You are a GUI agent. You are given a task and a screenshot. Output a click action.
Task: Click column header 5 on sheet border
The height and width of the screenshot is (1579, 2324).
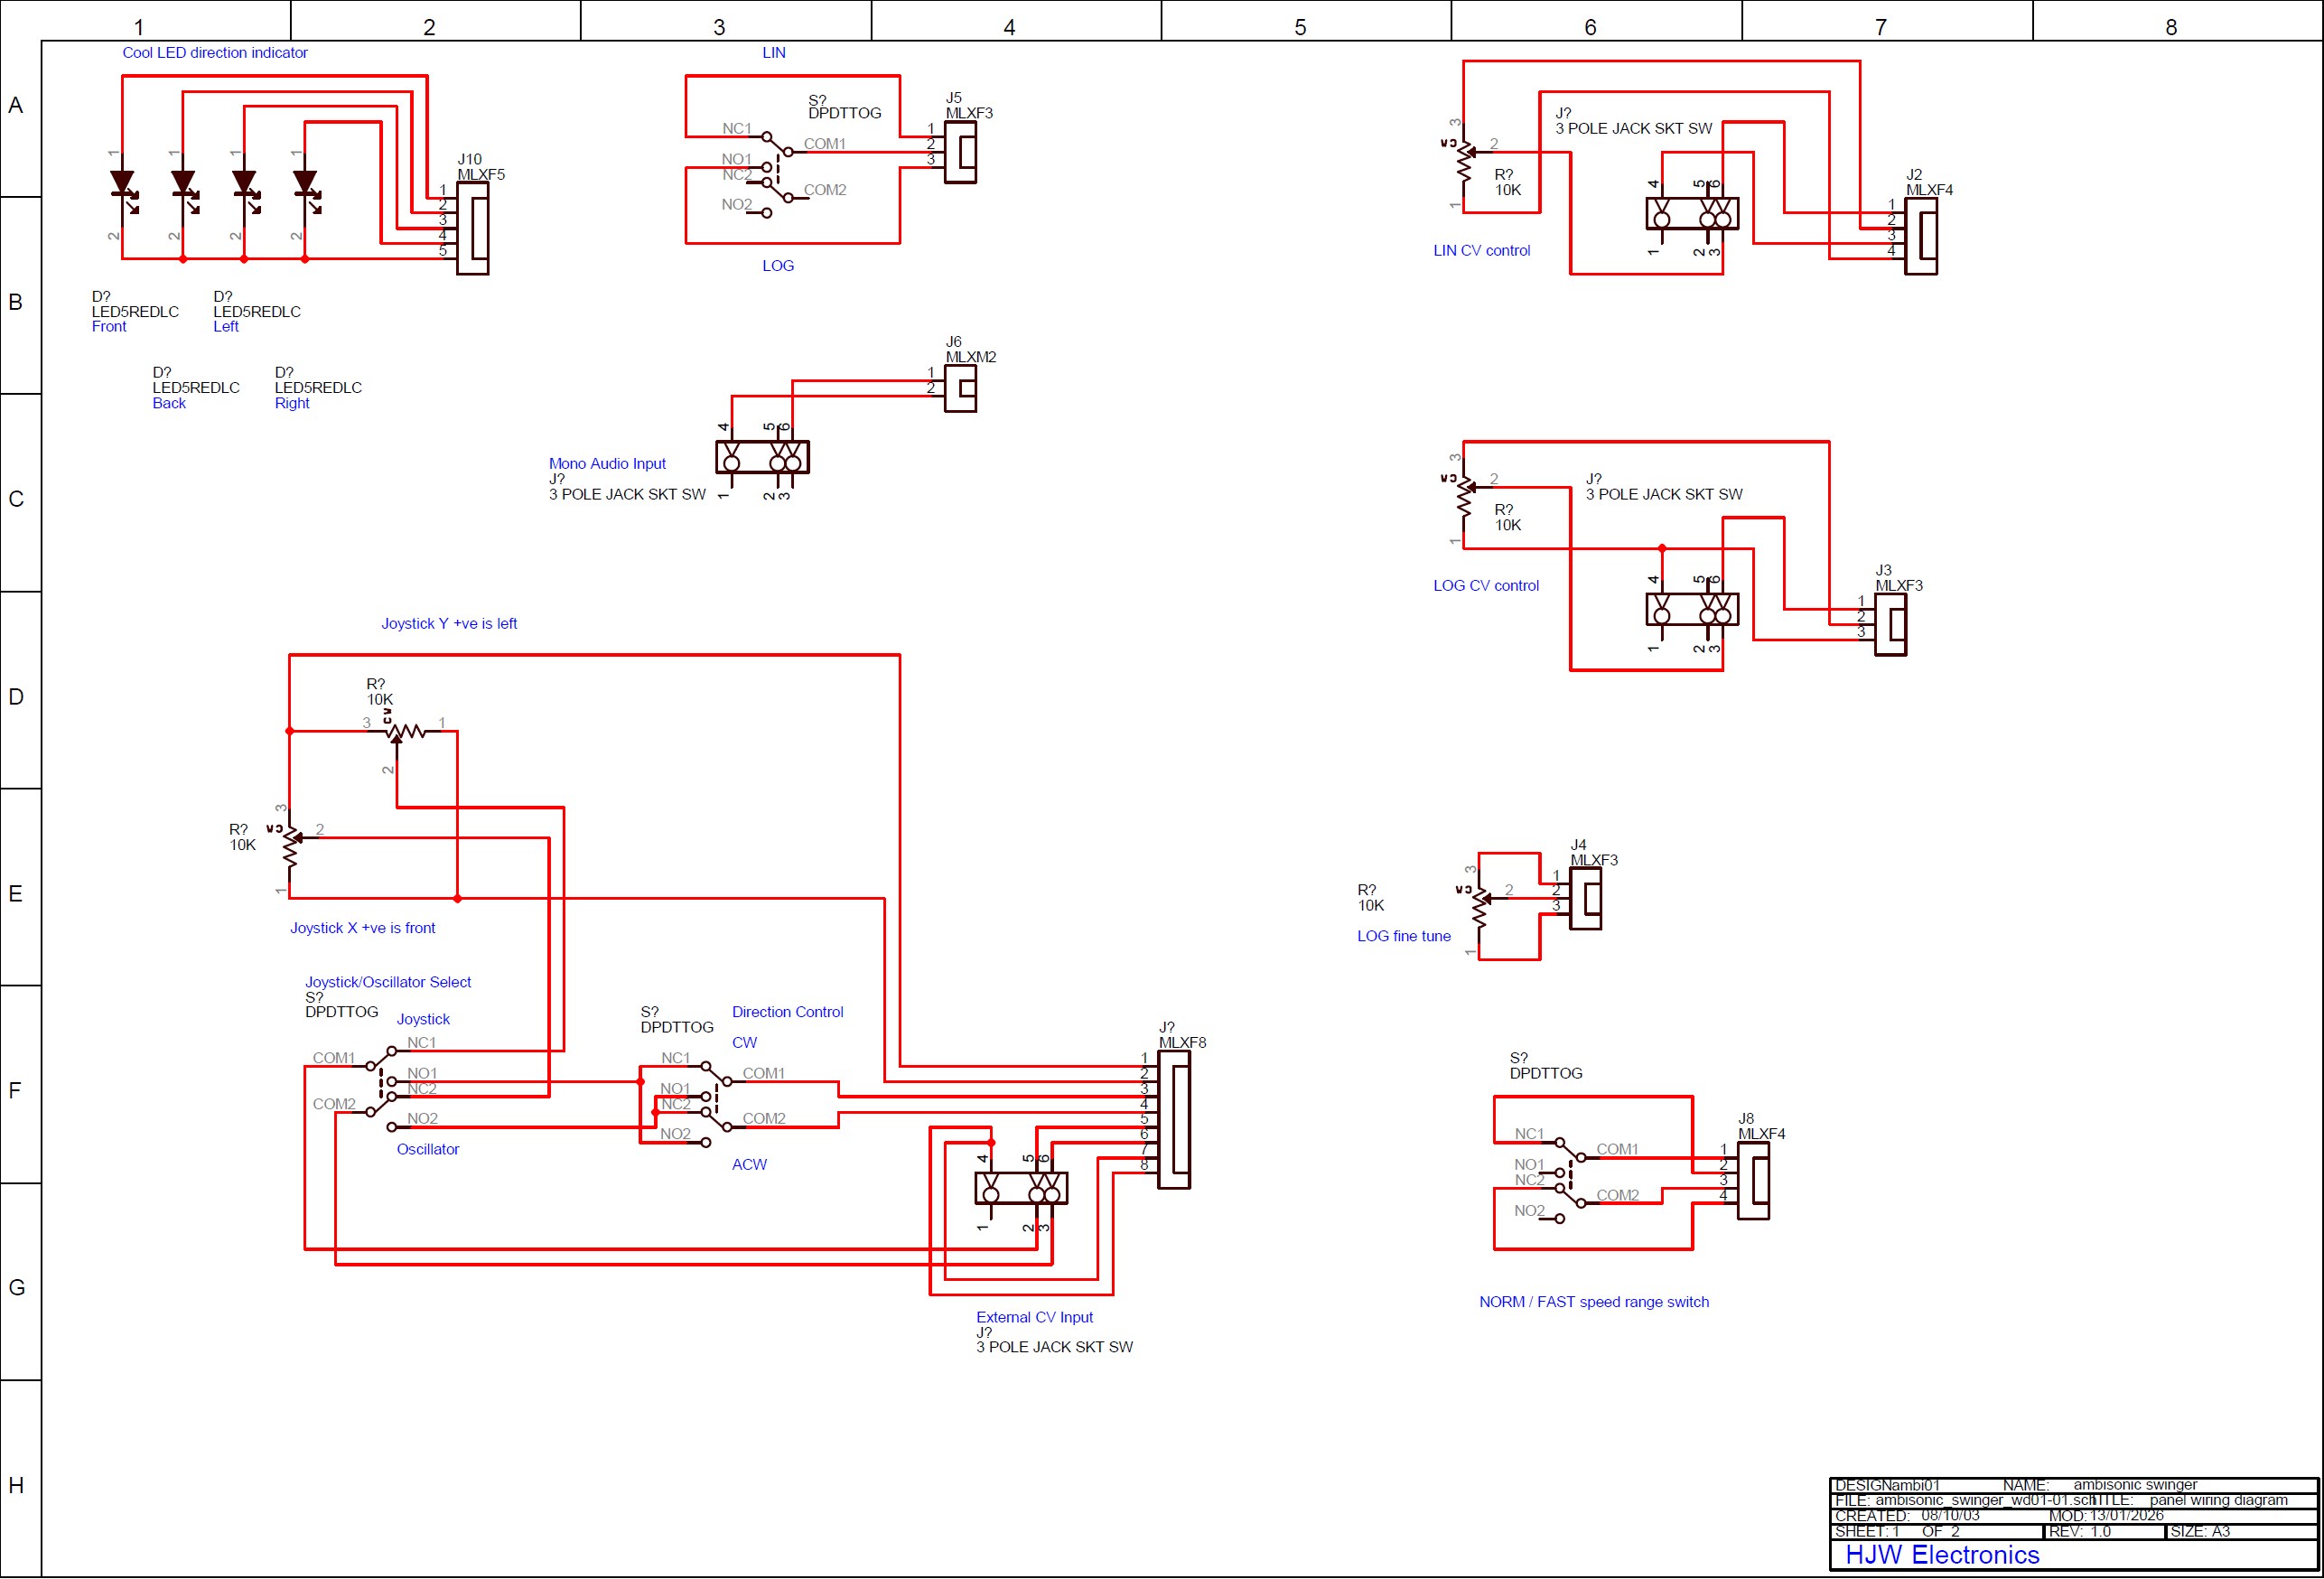1300,27
